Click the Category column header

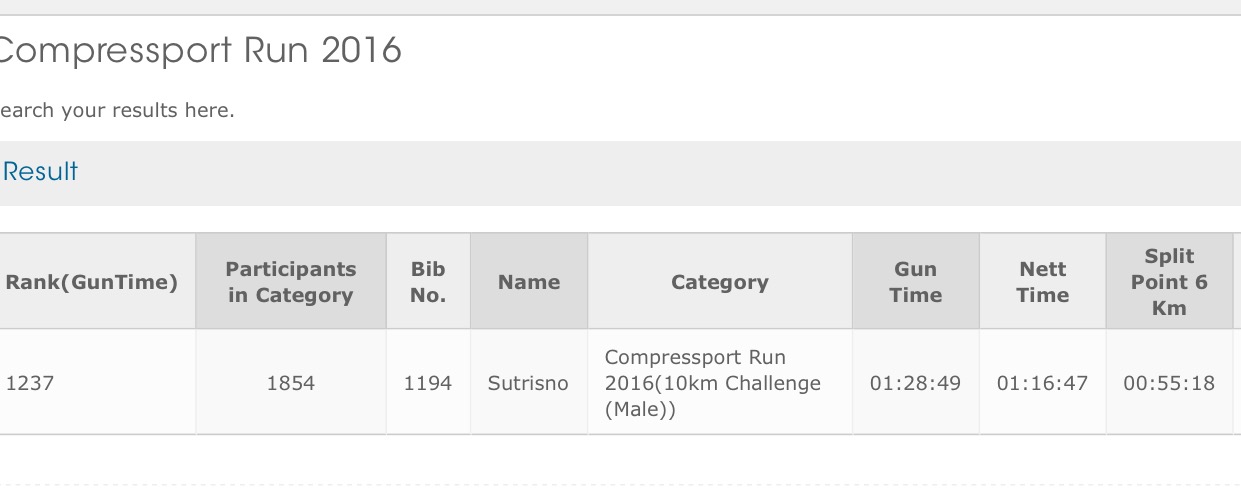720,282
